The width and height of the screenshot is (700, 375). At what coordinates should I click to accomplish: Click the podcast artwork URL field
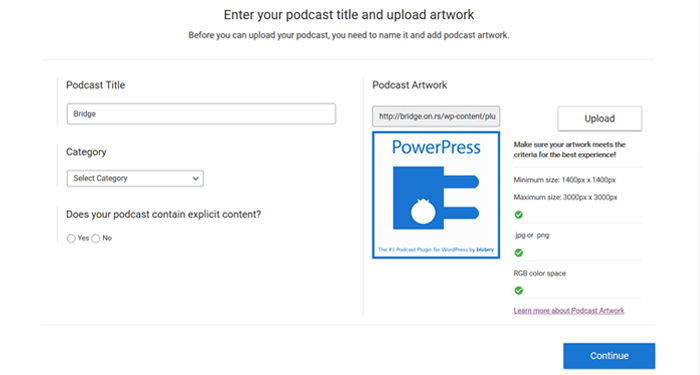pos(436,117)
